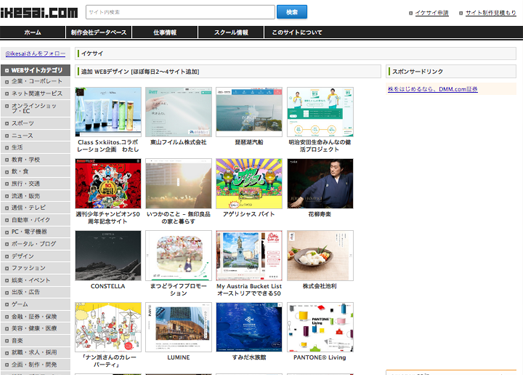Select the ファッション category
523x375 pixels.
coord(35,268)
